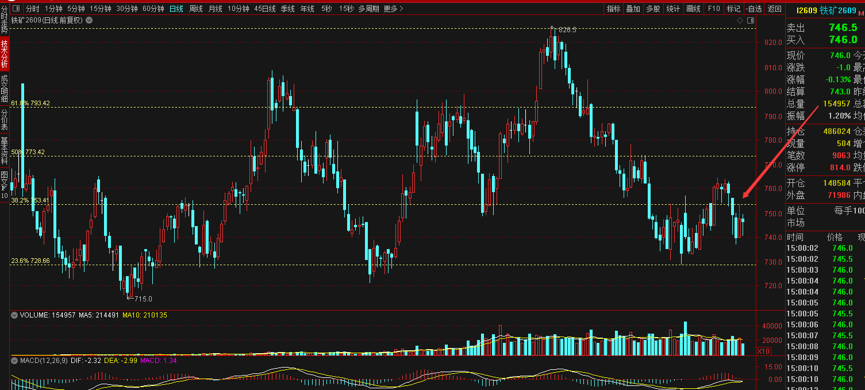The height and width of the screenshot is (390, 865).
Task: Click the 多股 multi-stock button
Action: [653, 9]
